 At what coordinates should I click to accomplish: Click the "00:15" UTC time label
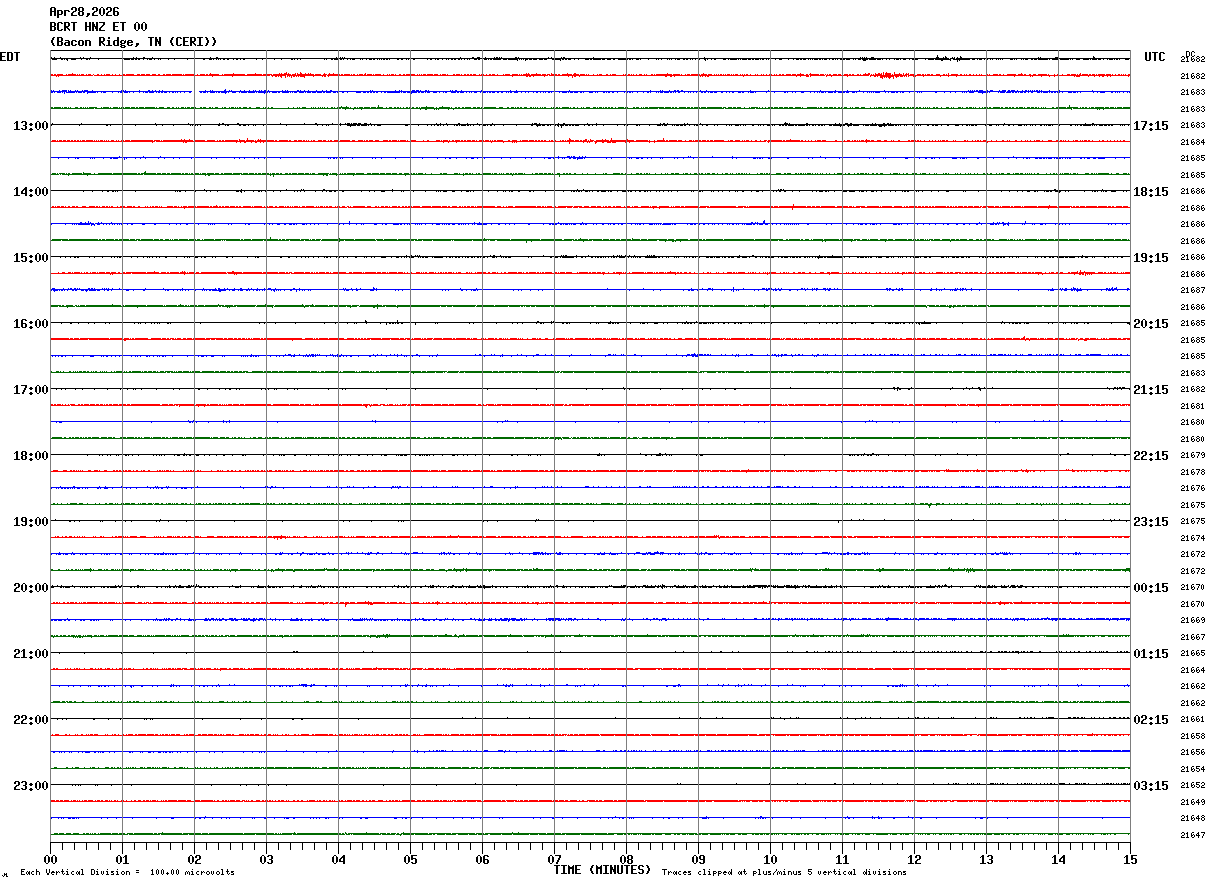1151,588
